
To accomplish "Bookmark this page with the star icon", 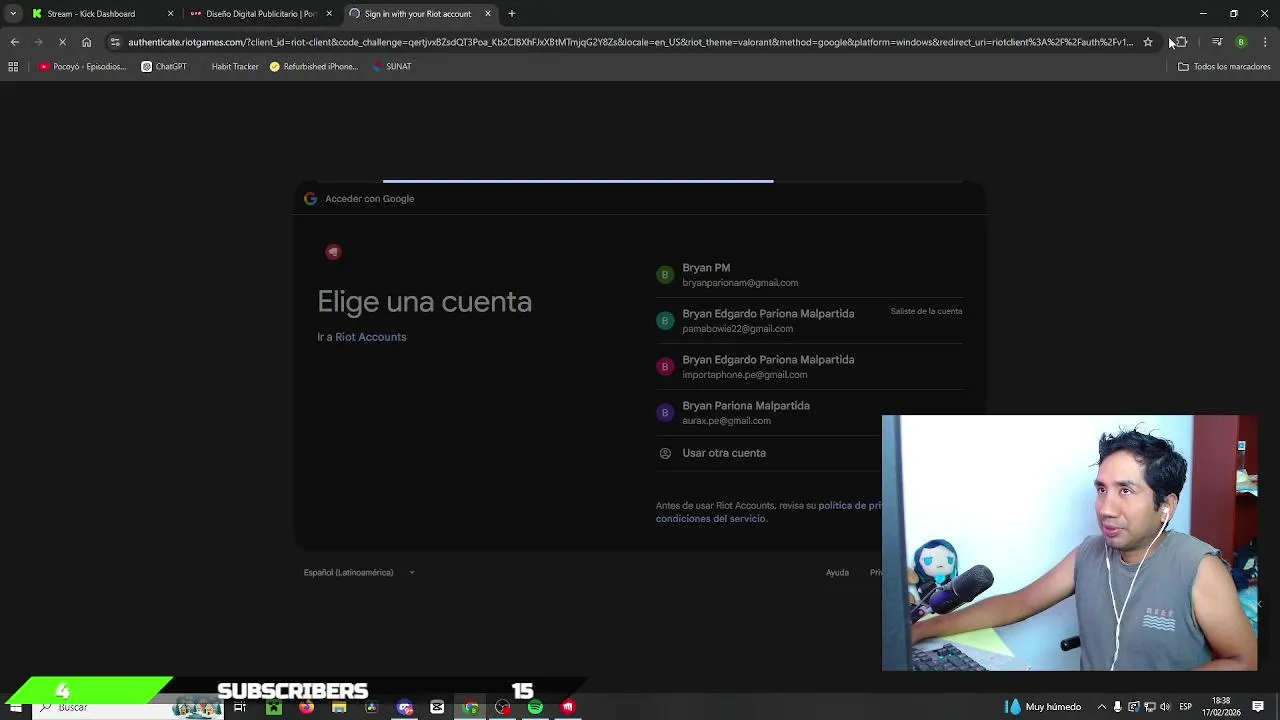I will point(1148,42).
